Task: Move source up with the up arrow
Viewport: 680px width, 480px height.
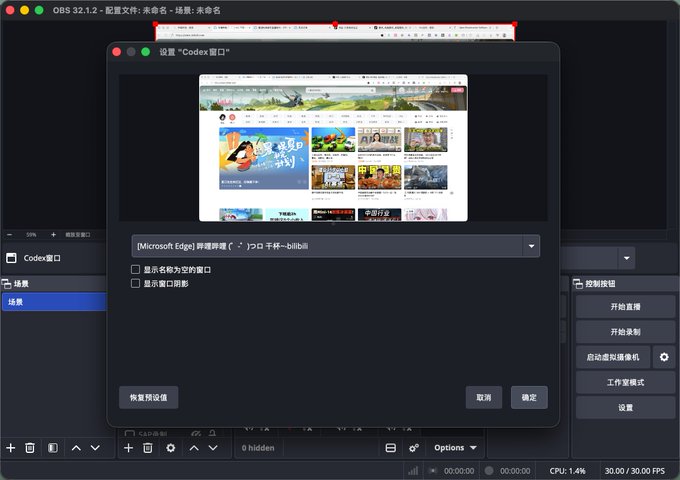Action: pos(194,448)
